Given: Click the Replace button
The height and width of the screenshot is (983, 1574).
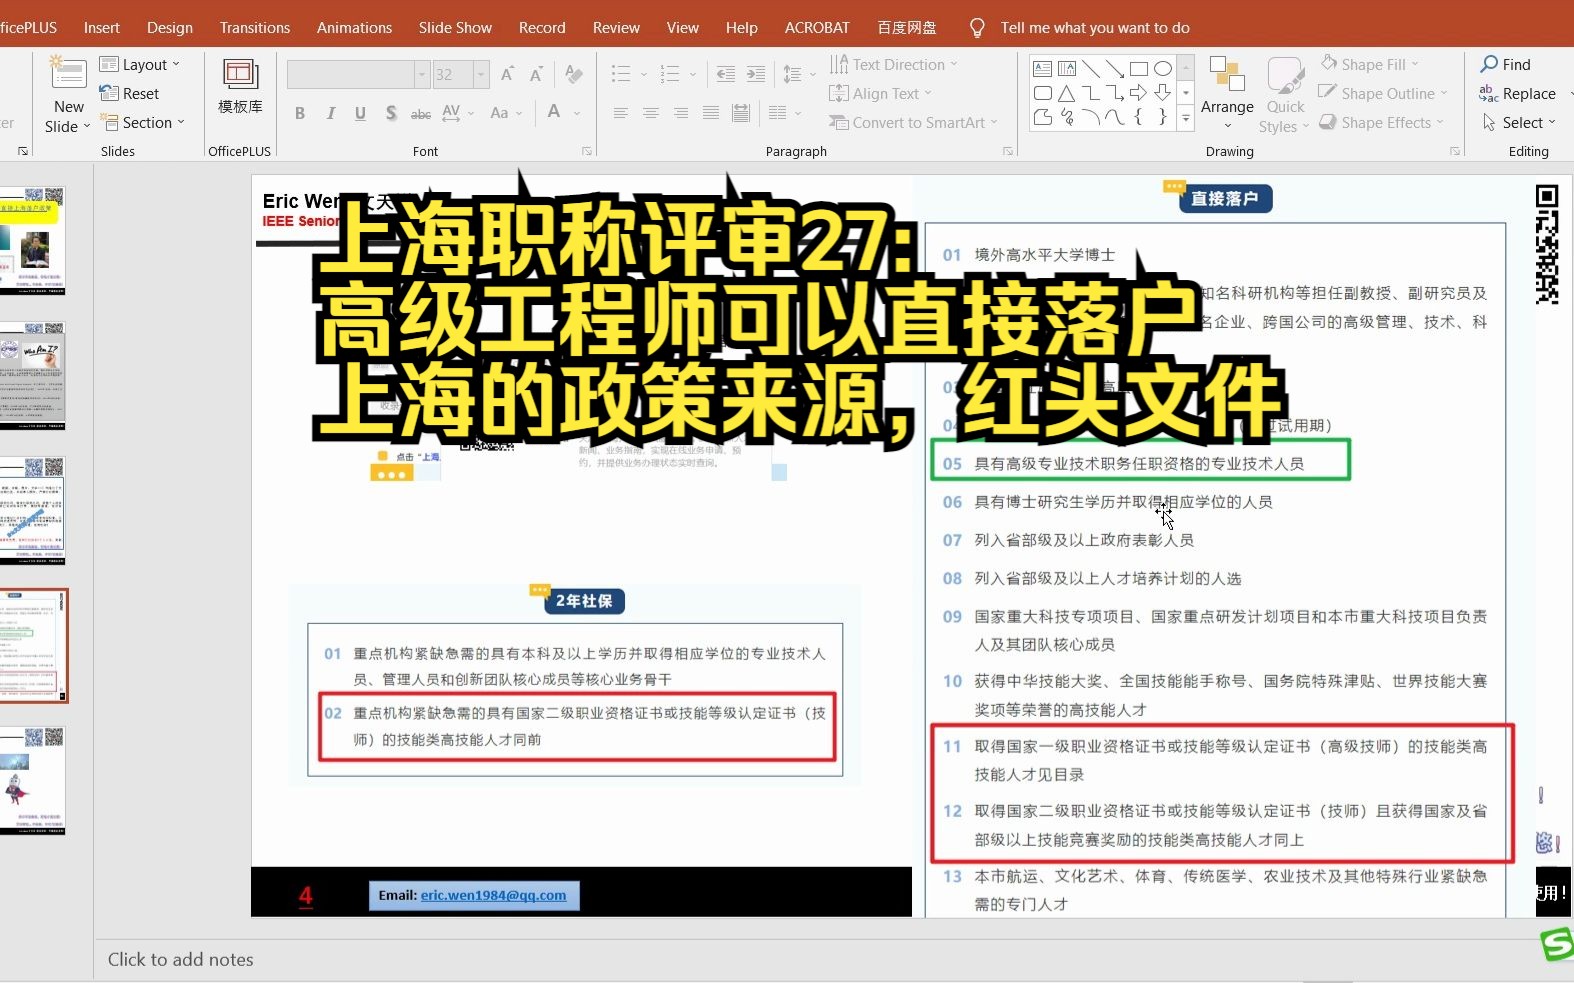Looking at the screenshot, I should point(1518,94).
